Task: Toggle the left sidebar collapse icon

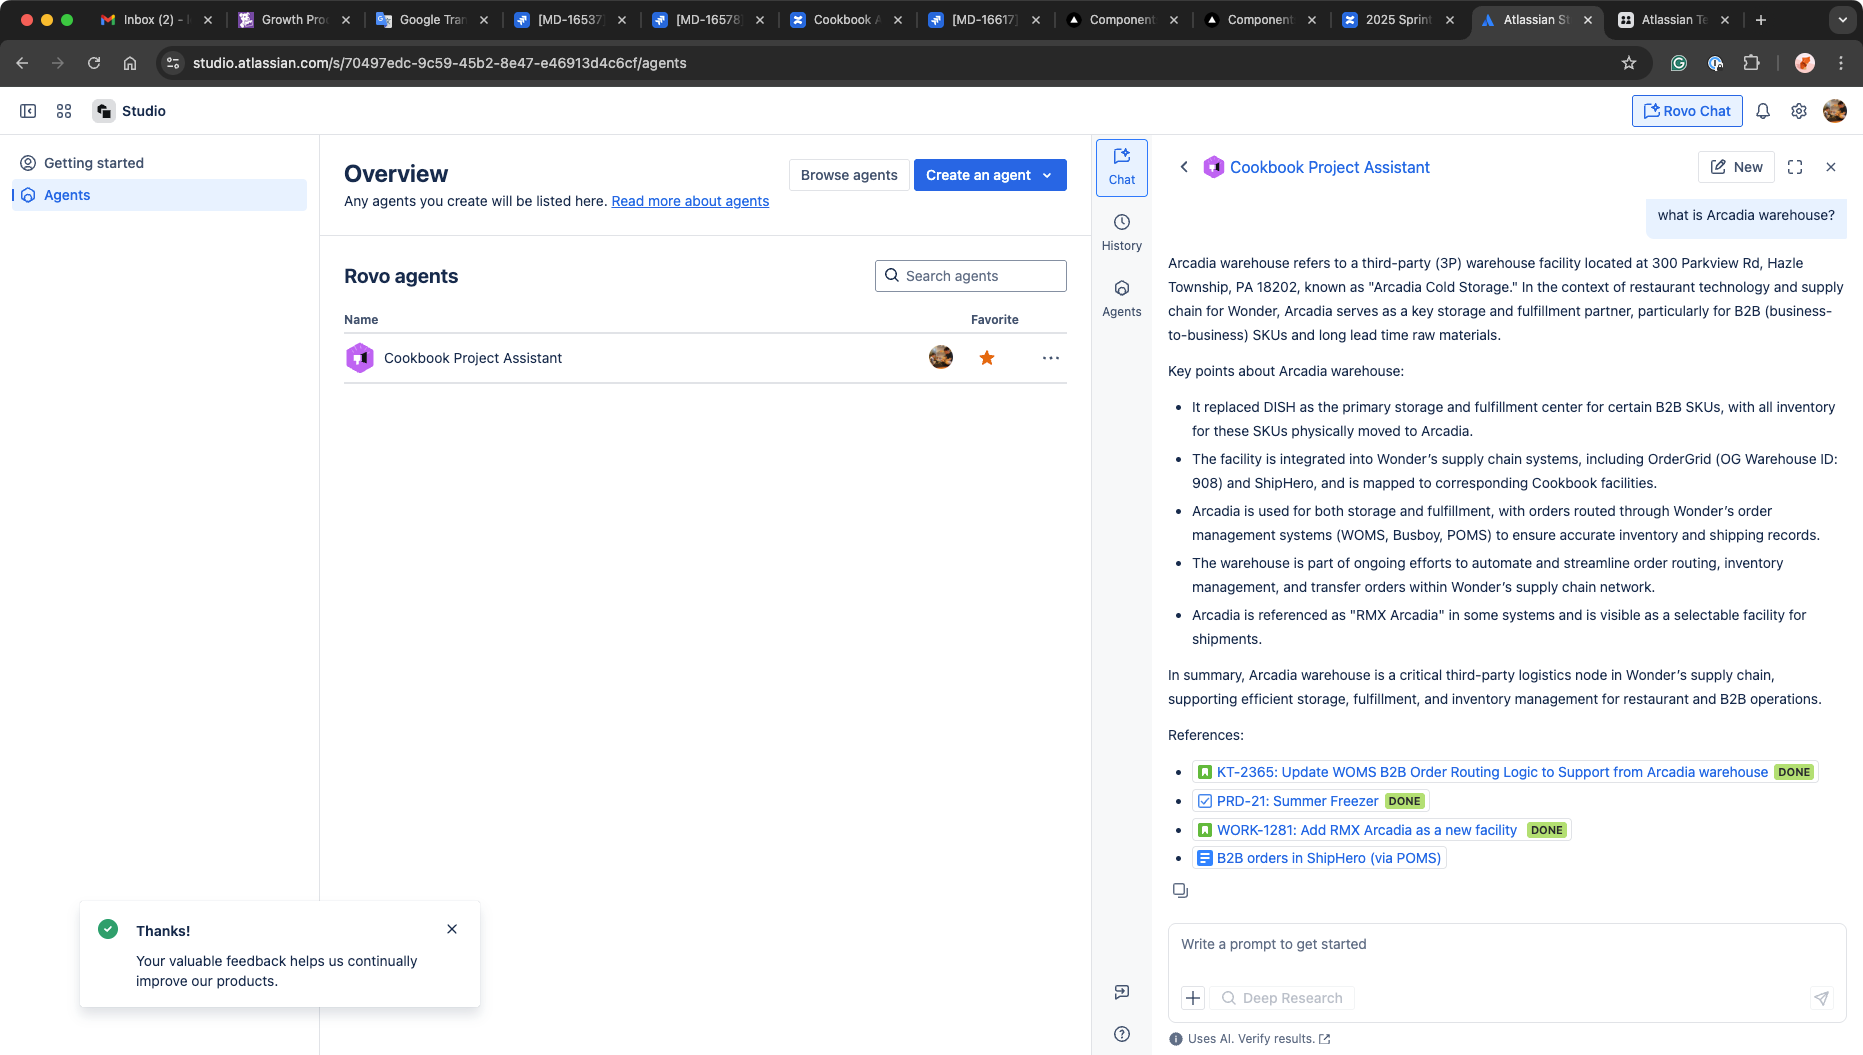Action: (28, 111)
